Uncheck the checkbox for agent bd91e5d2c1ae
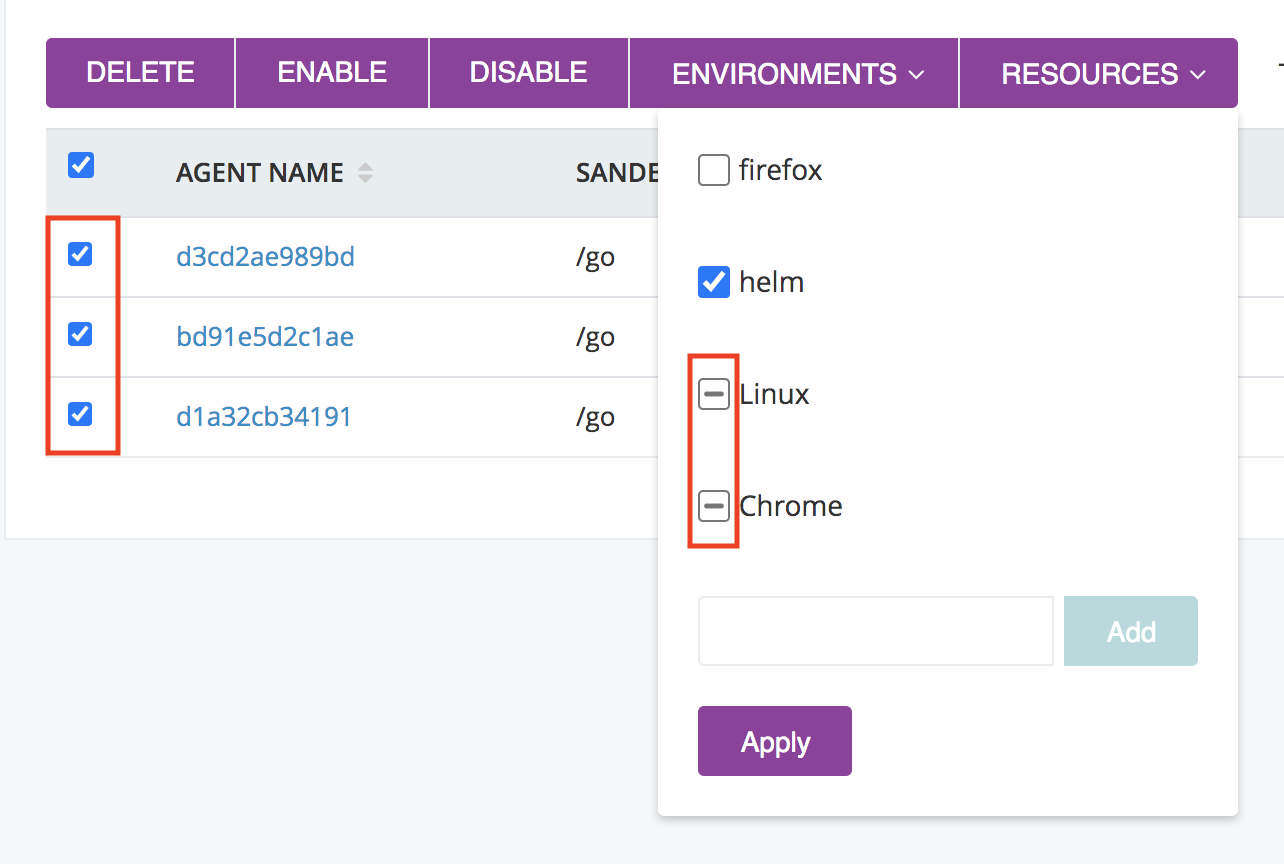The height and width of the screenshot is (864, 1284). click(x=80, y=334)
